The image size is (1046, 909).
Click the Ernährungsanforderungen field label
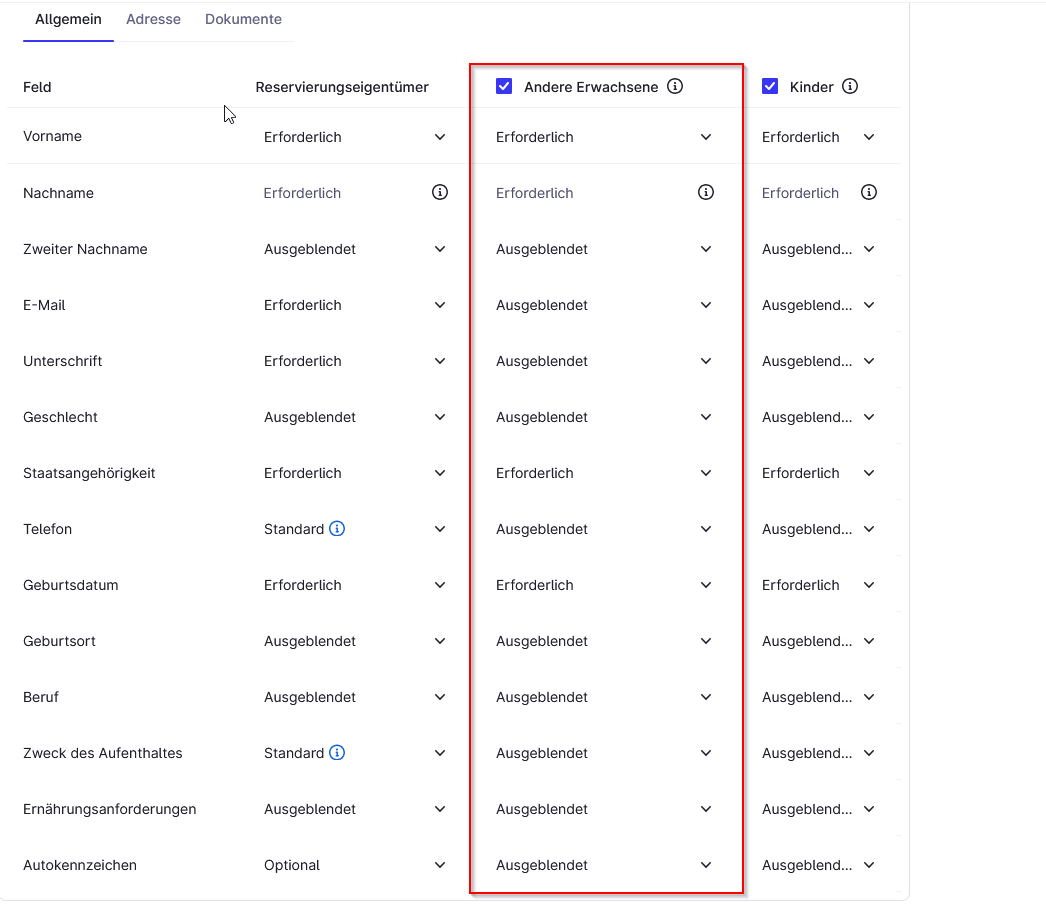[110, 810]
